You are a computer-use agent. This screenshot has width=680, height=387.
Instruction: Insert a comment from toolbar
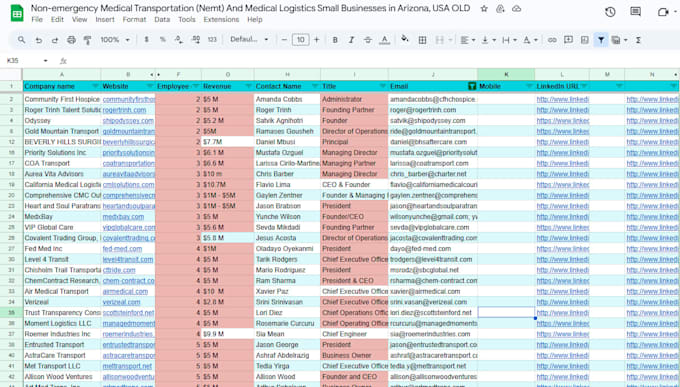(568, 40)
